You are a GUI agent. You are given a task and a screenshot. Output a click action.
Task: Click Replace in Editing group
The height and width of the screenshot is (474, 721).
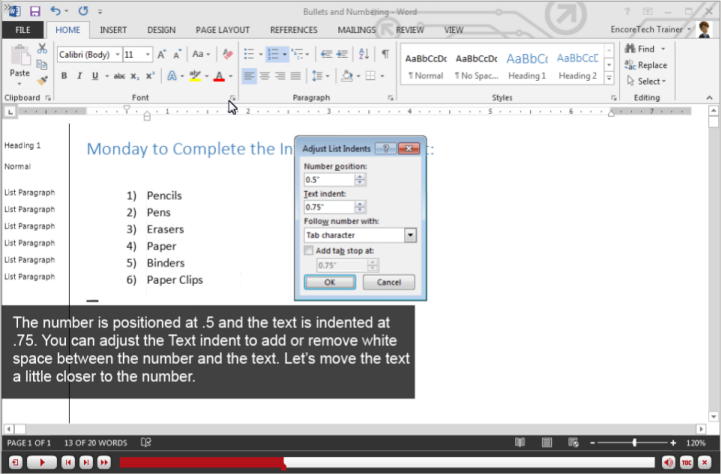646,65
